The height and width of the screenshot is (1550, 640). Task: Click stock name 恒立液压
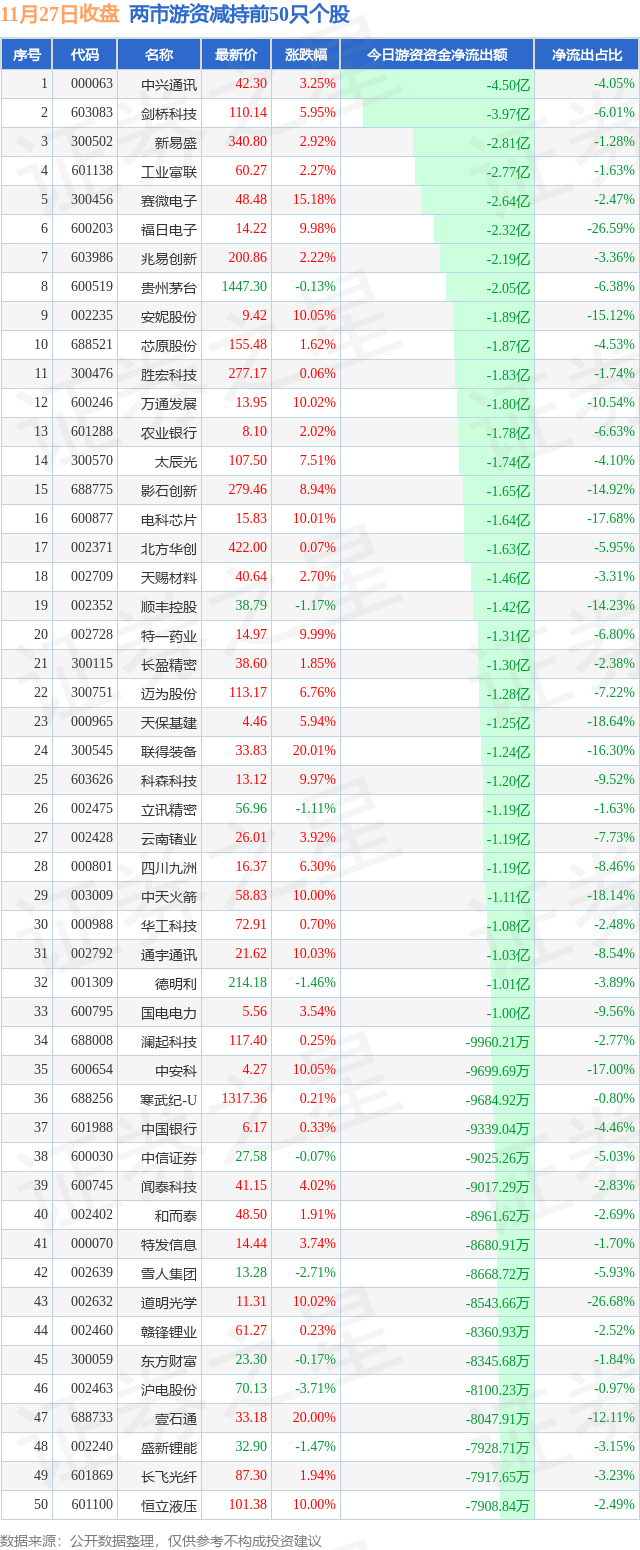[169, 1505]
